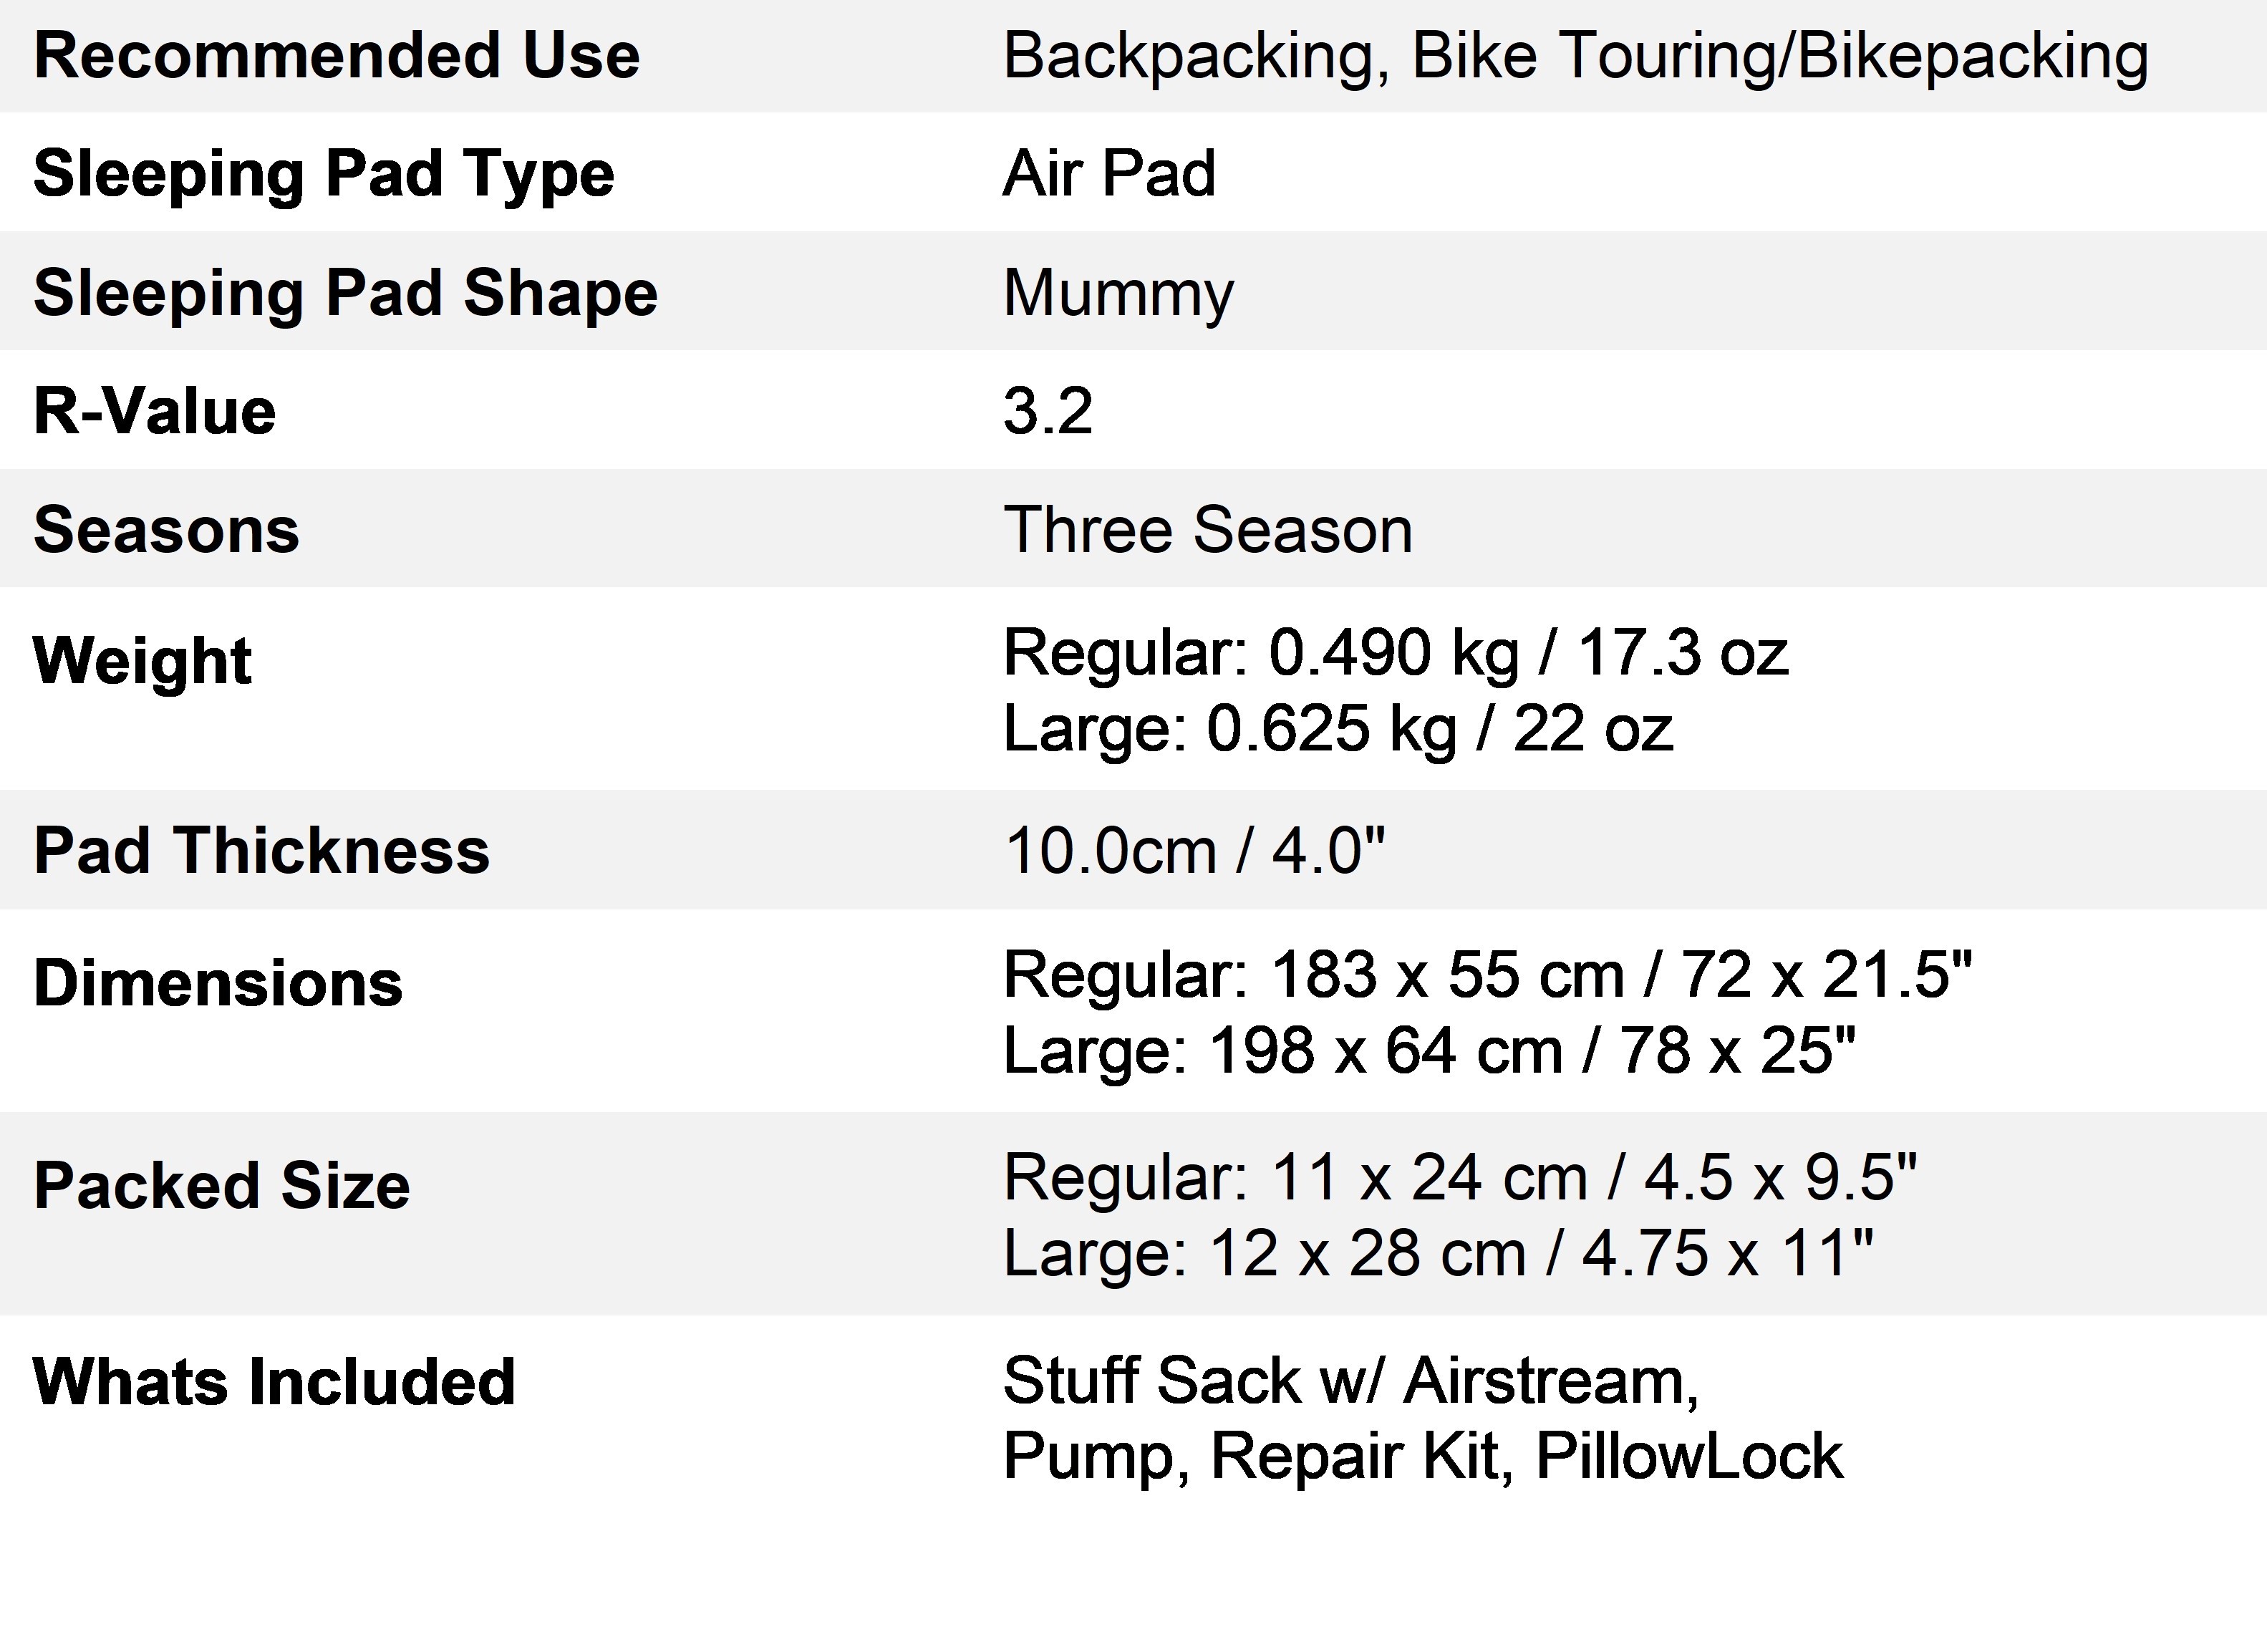Select the 10.0cm / 4.0" thickness value

(1194, 850)
